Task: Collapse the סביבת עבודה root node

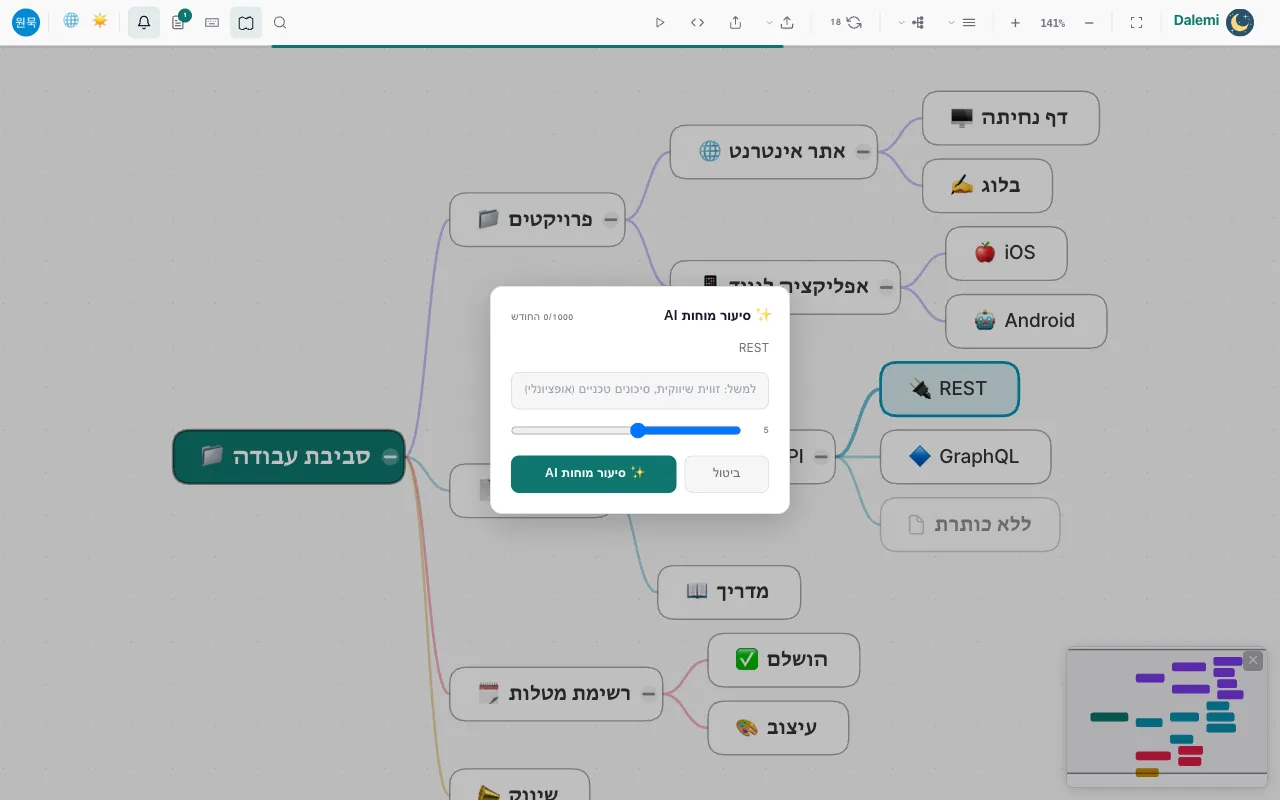Action: (x=390, y=457)
